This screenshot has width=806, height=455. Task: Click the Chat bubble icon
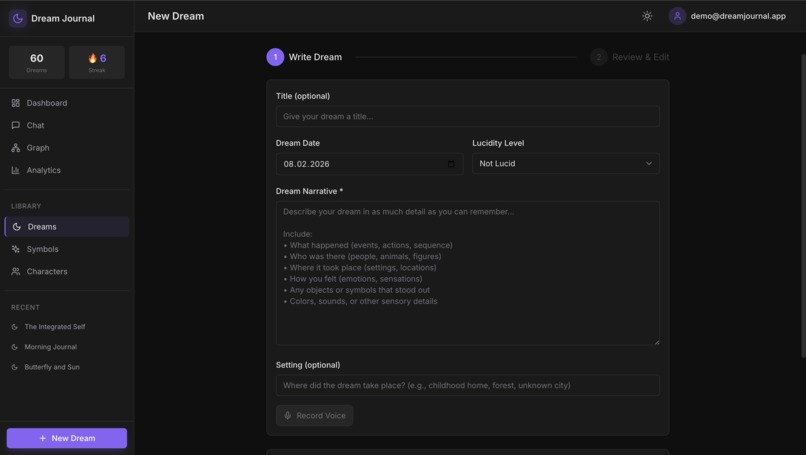(x=15, y=125)
